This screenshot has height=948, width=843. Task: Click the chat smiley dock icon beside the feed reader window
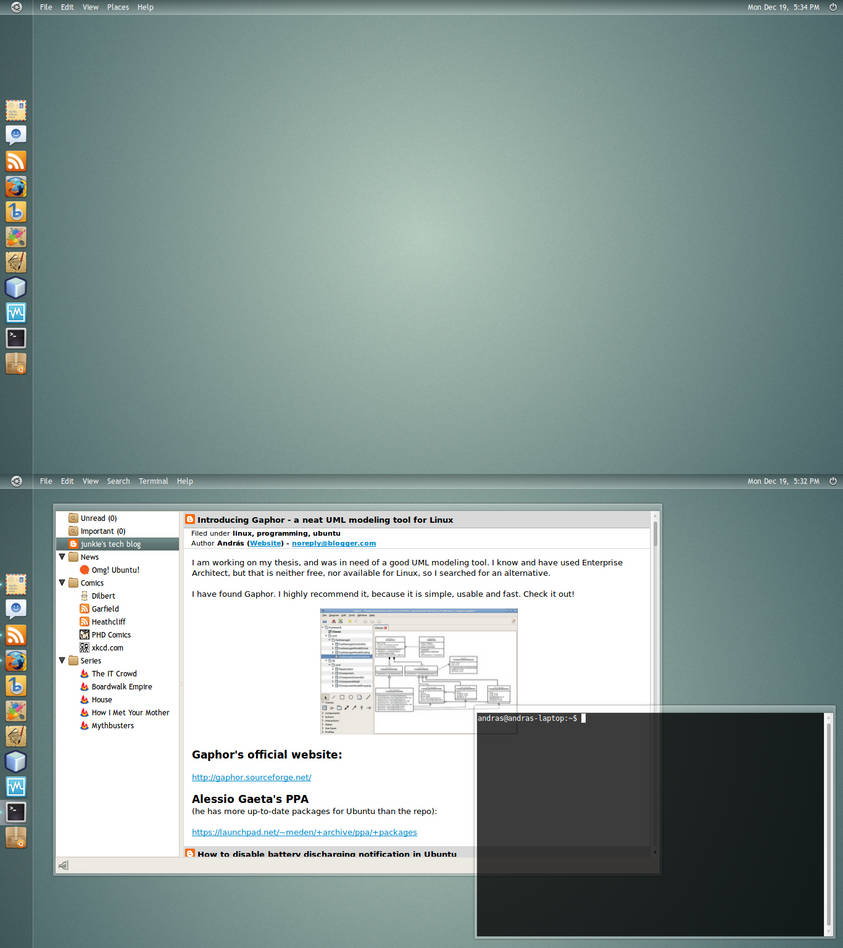pos(16,609)
